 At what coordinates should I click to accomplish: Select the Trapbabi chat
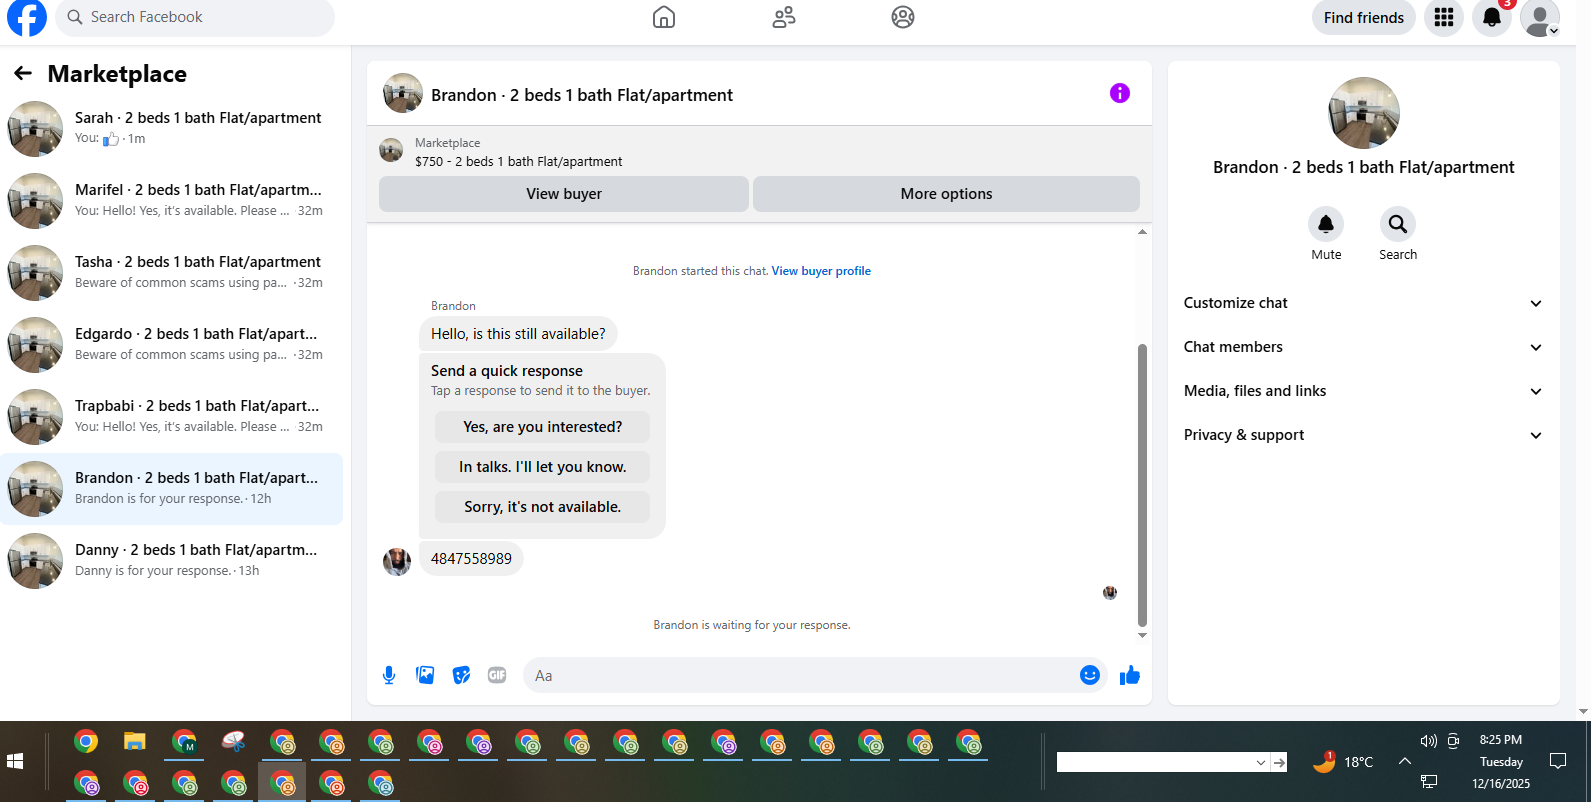(x=171, y=417)
